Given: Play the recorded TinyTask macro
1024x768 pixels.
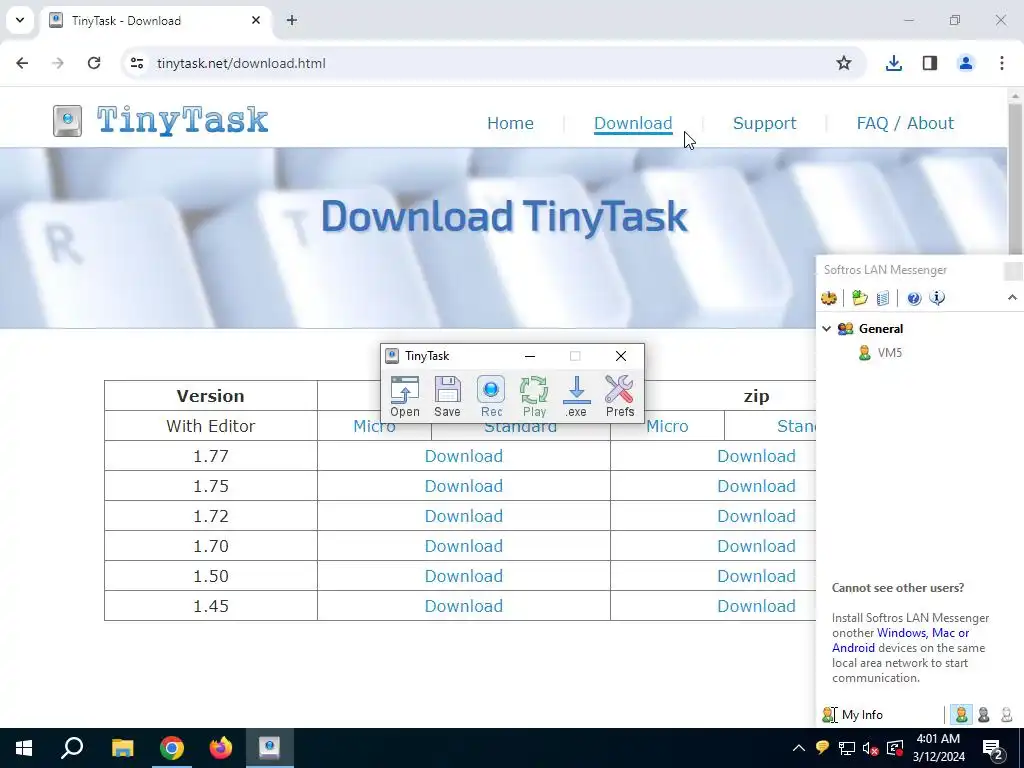Looking at the screenshot, I should (534, 396).
